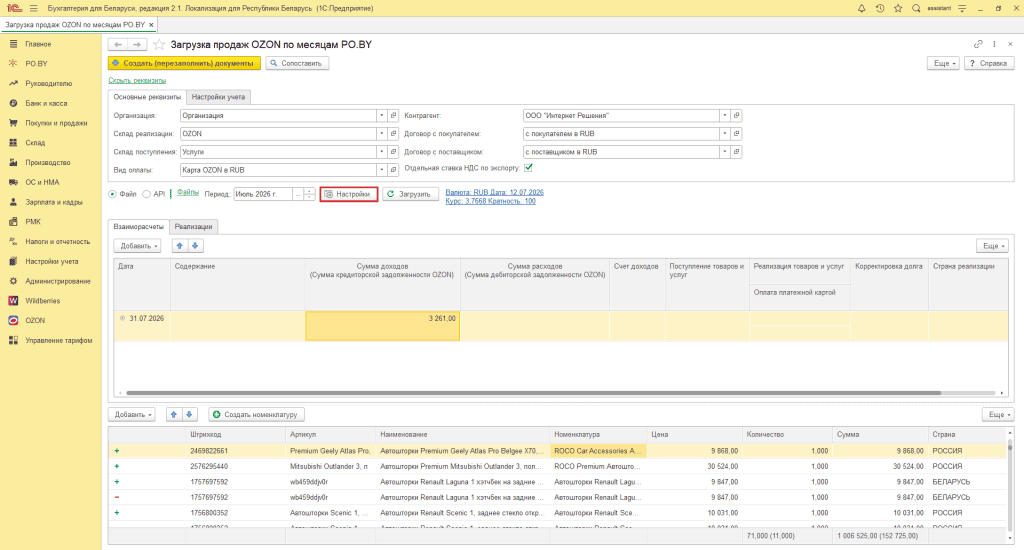Expand the Контрагент dropdown

point(724,116)
